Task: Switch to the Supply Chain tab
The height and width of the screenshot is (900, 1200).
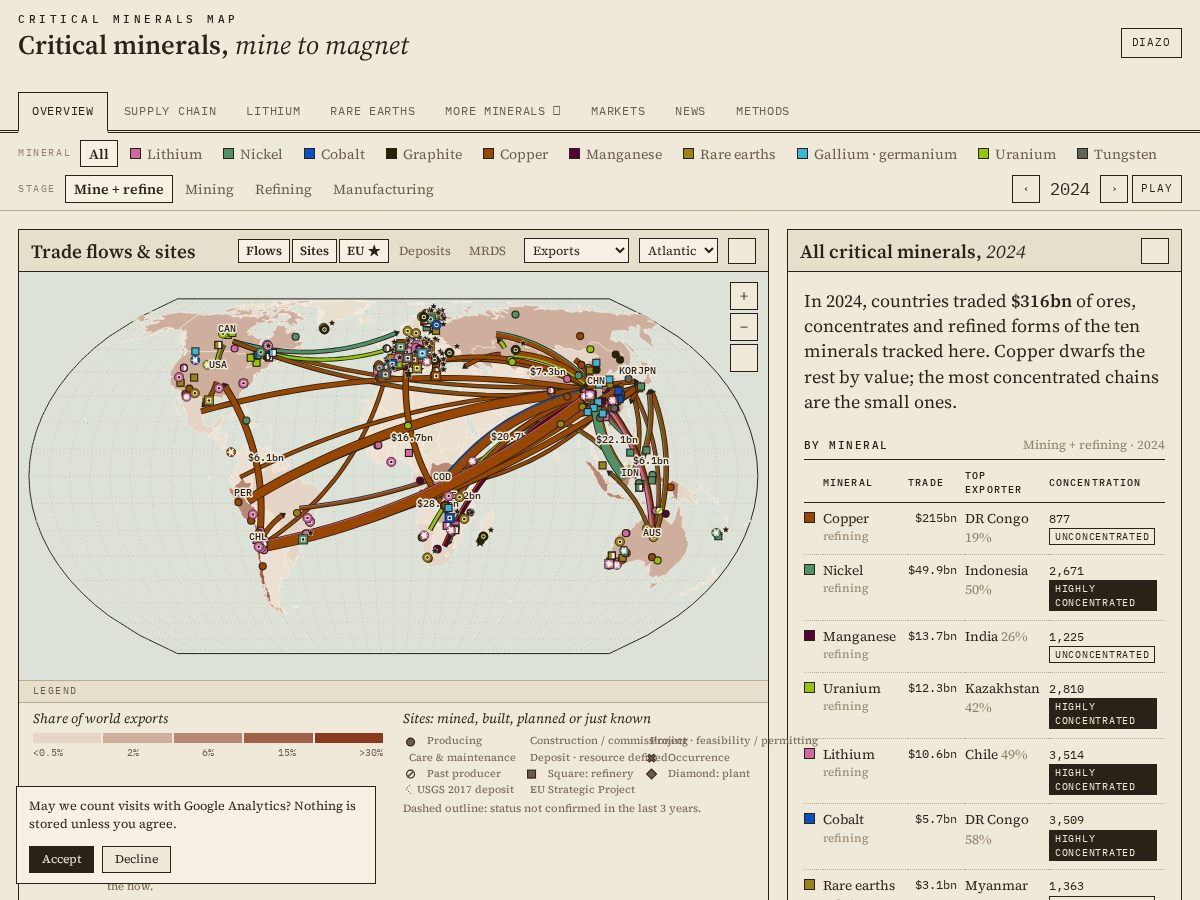Action: click(x=170, y=111)
